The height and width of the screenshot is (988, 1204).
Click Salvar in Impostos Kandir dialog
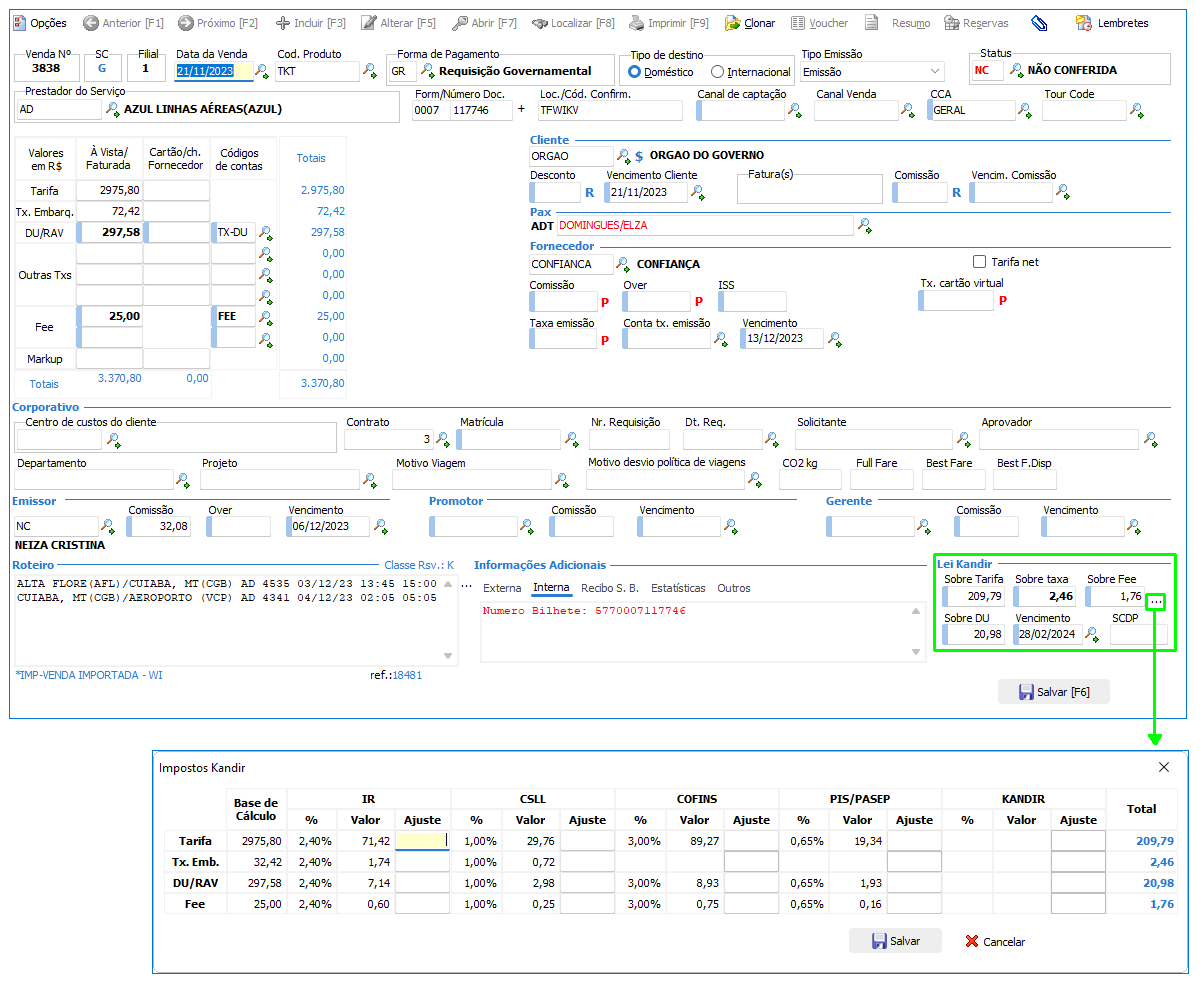(895, 941)
